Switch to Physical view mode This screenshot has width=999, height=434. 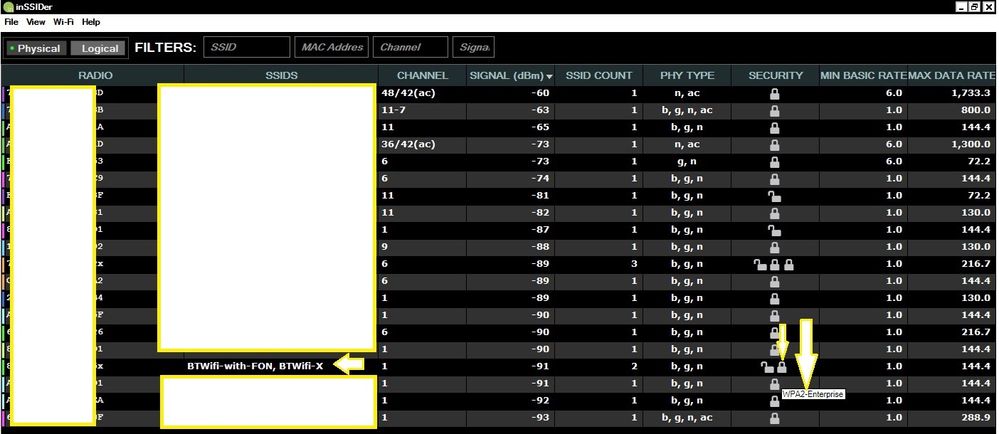coord(34,48)
